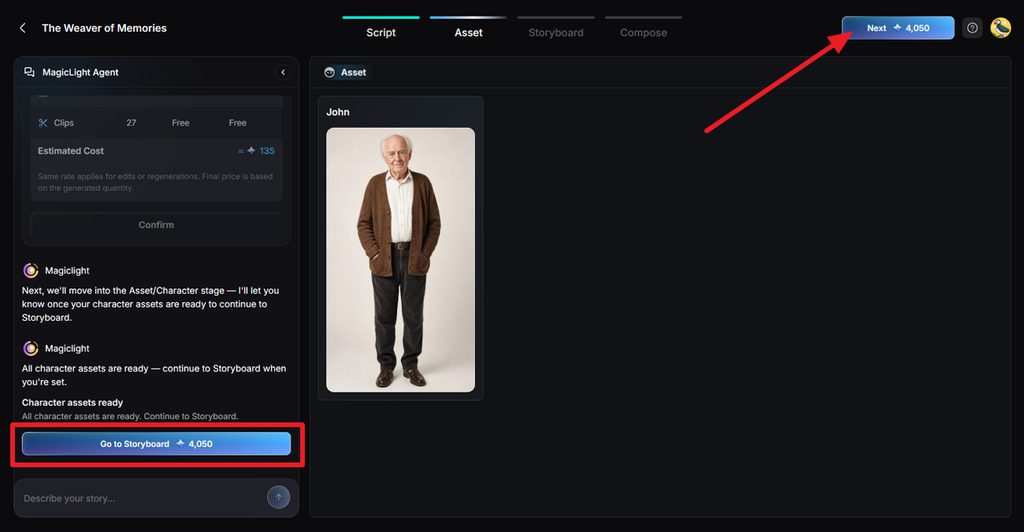Click the Estimated Cost label

click(71, 151)
